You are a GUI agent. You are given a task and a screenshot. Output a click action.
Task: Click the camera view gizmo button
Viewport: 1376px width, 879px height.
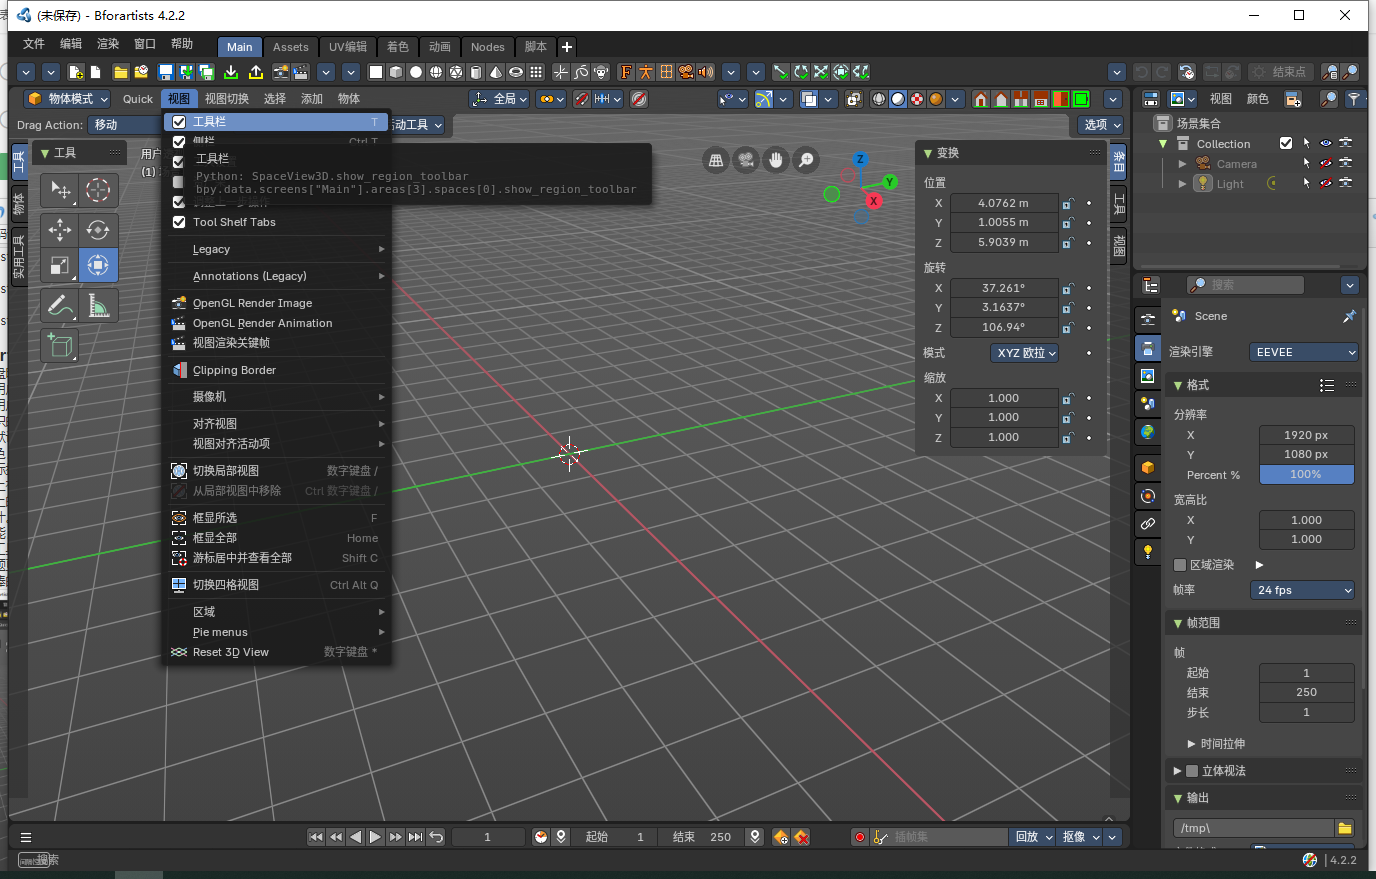point(746,160)
